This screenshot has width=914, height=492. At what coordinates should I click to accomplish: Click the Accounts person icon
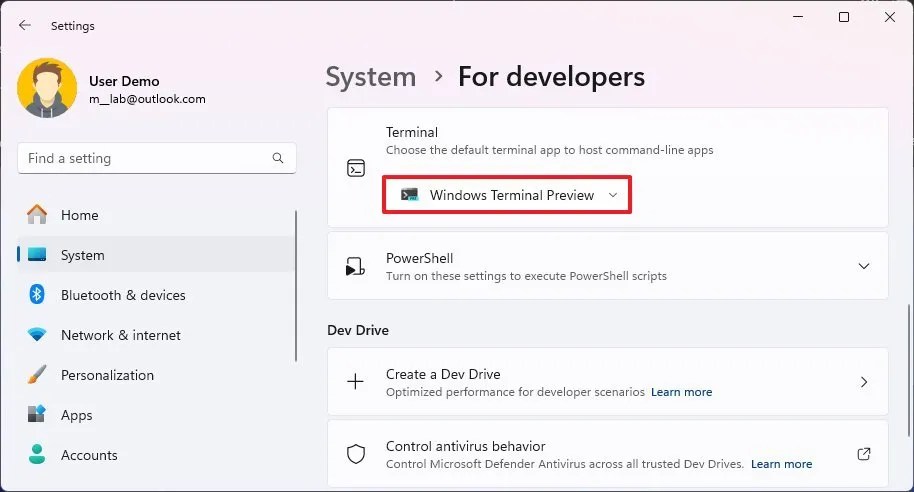pos(37,454)
